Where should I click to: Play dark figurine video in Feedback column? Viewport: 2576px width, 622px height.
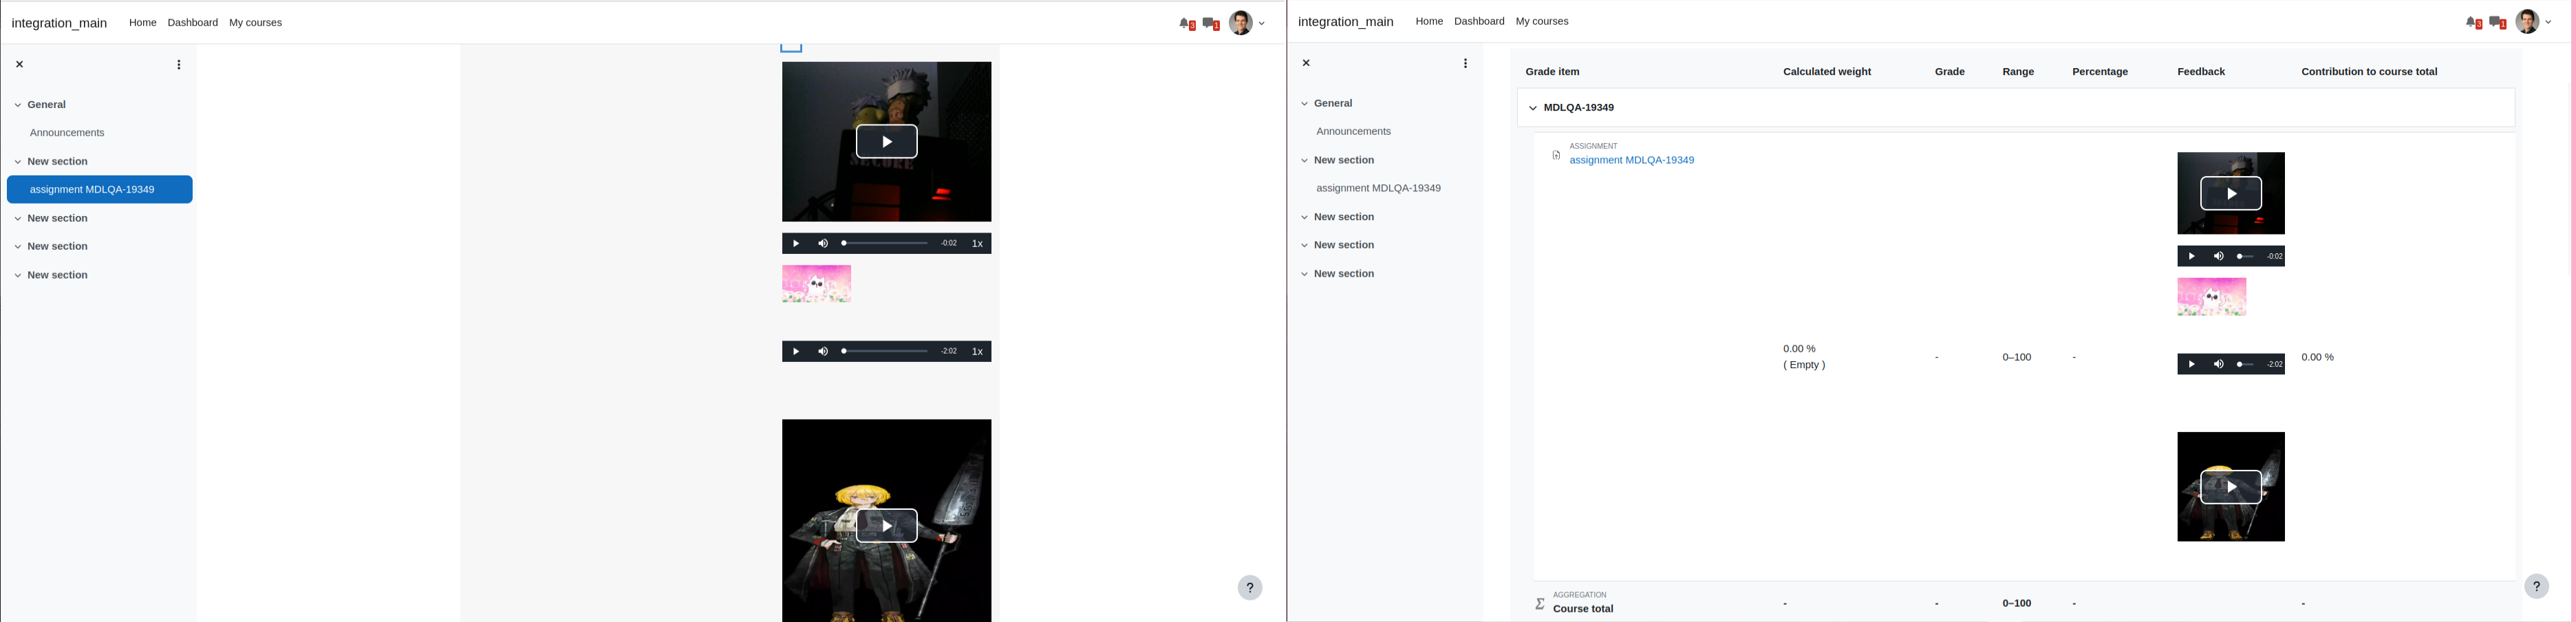[2232, 194]
